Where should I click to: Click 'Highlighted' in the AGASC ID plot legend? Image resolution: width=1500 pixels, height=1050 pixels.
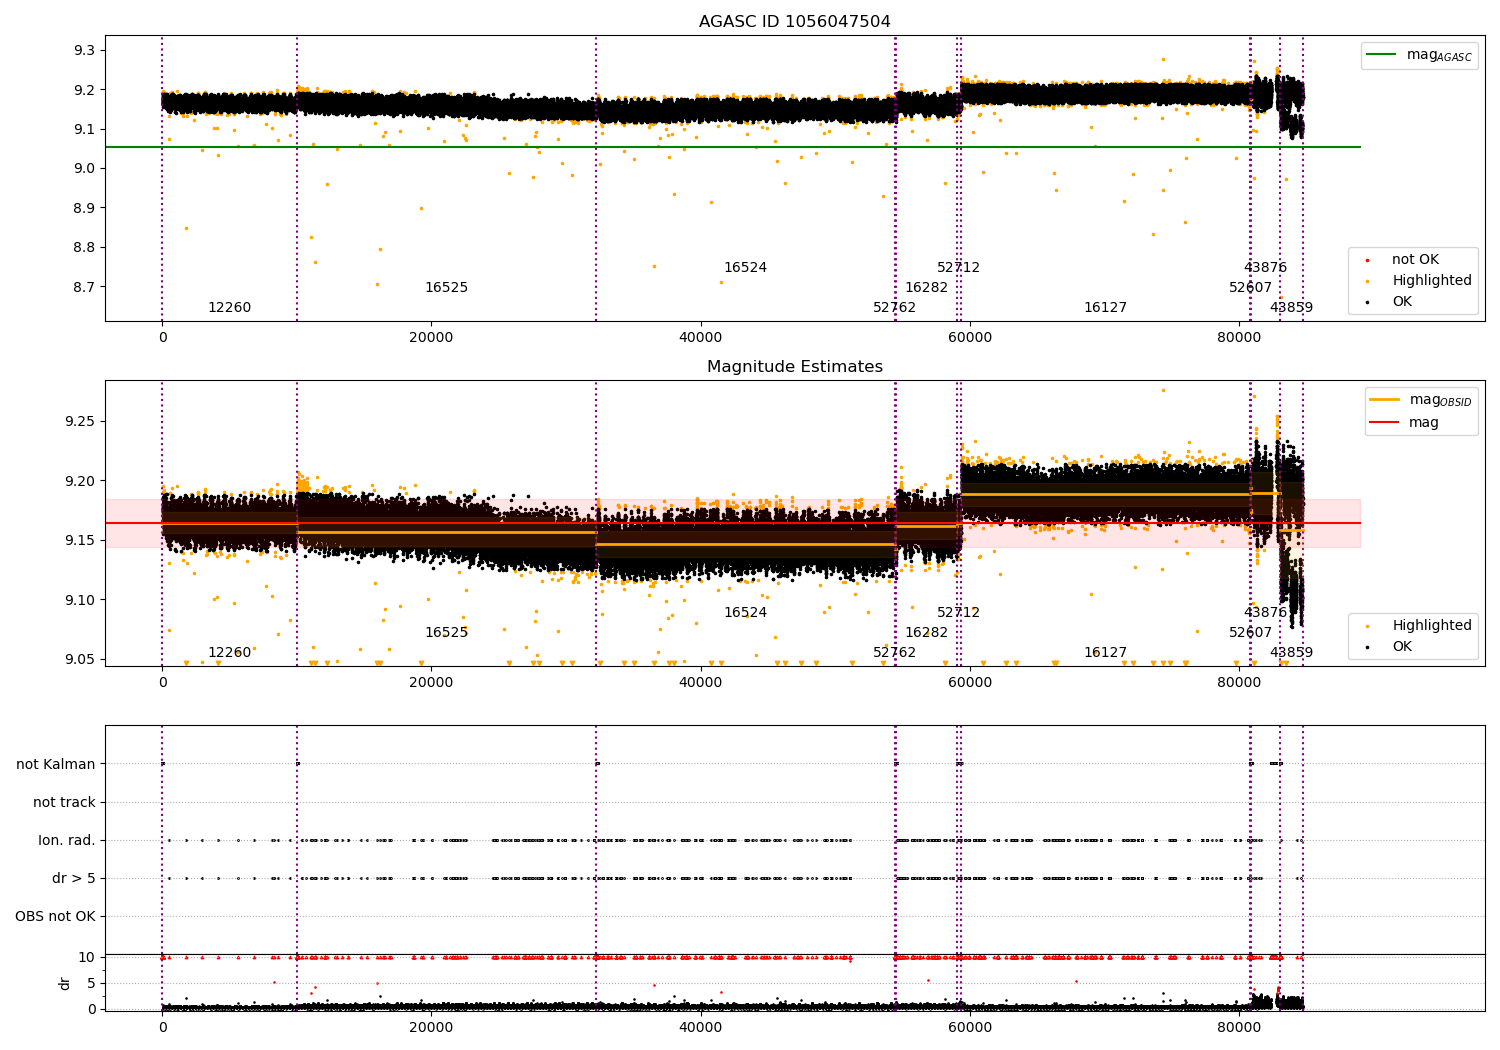tap(1432, 281)
